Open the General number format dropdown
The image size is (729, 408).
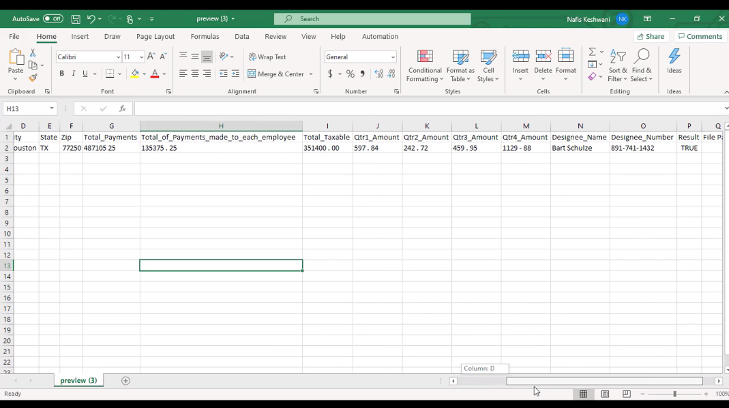click(x=392, y=57)
